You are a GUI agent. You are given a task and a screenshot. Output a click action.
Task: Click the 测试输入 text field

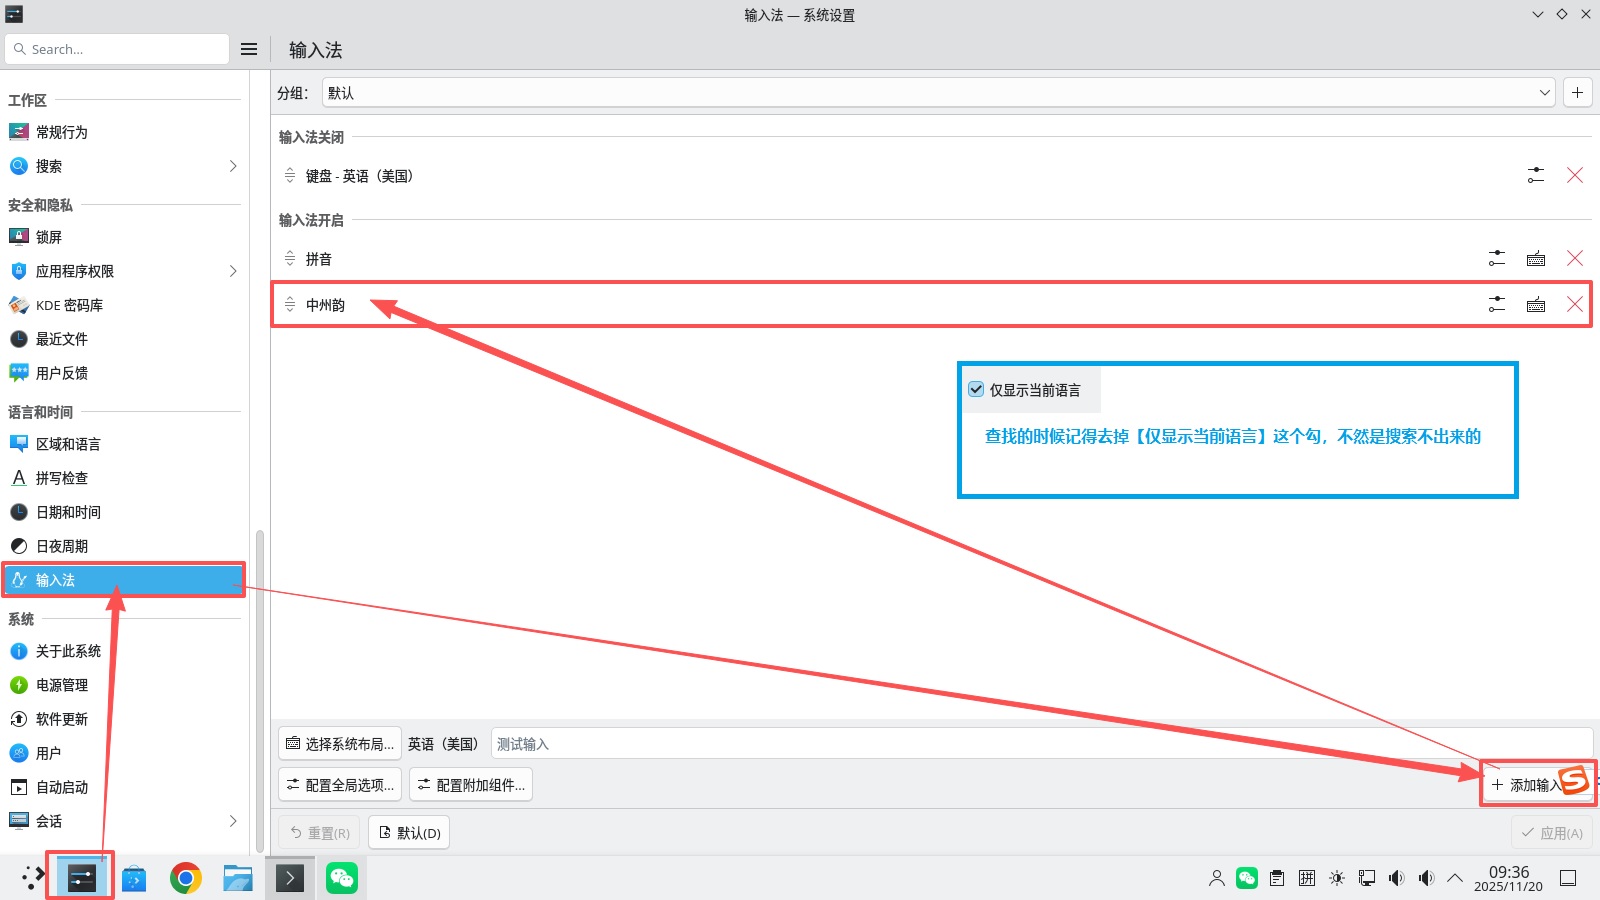coord(1040,744)
